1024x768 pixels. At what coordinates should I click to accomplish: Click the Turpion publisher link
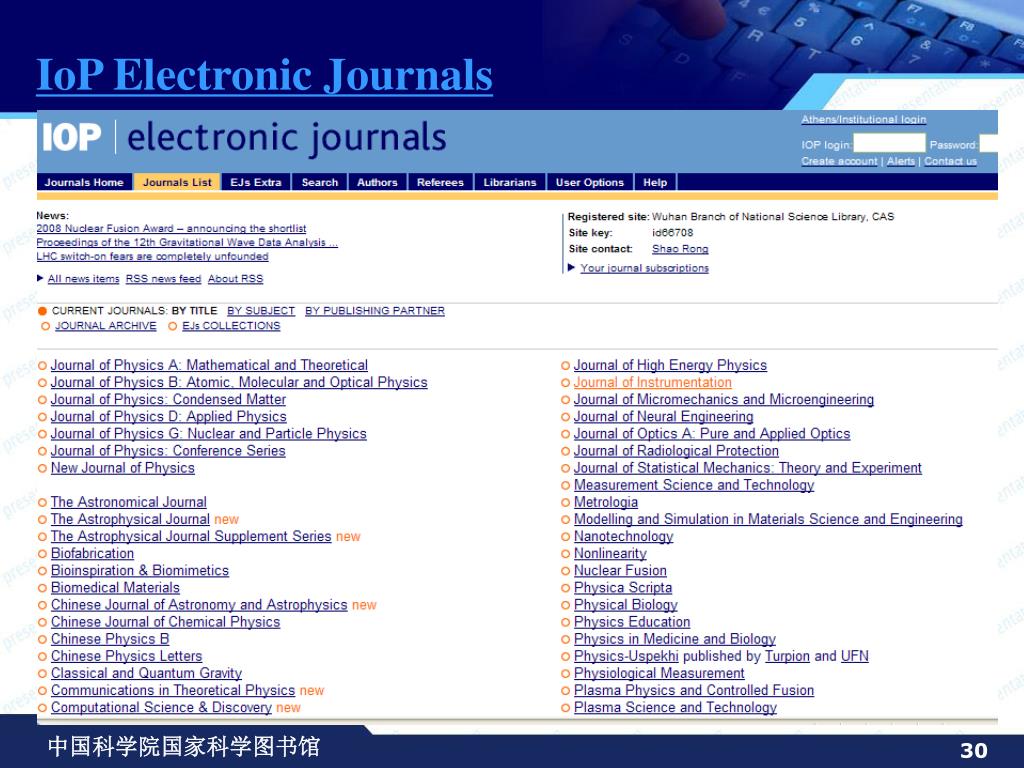788,656
